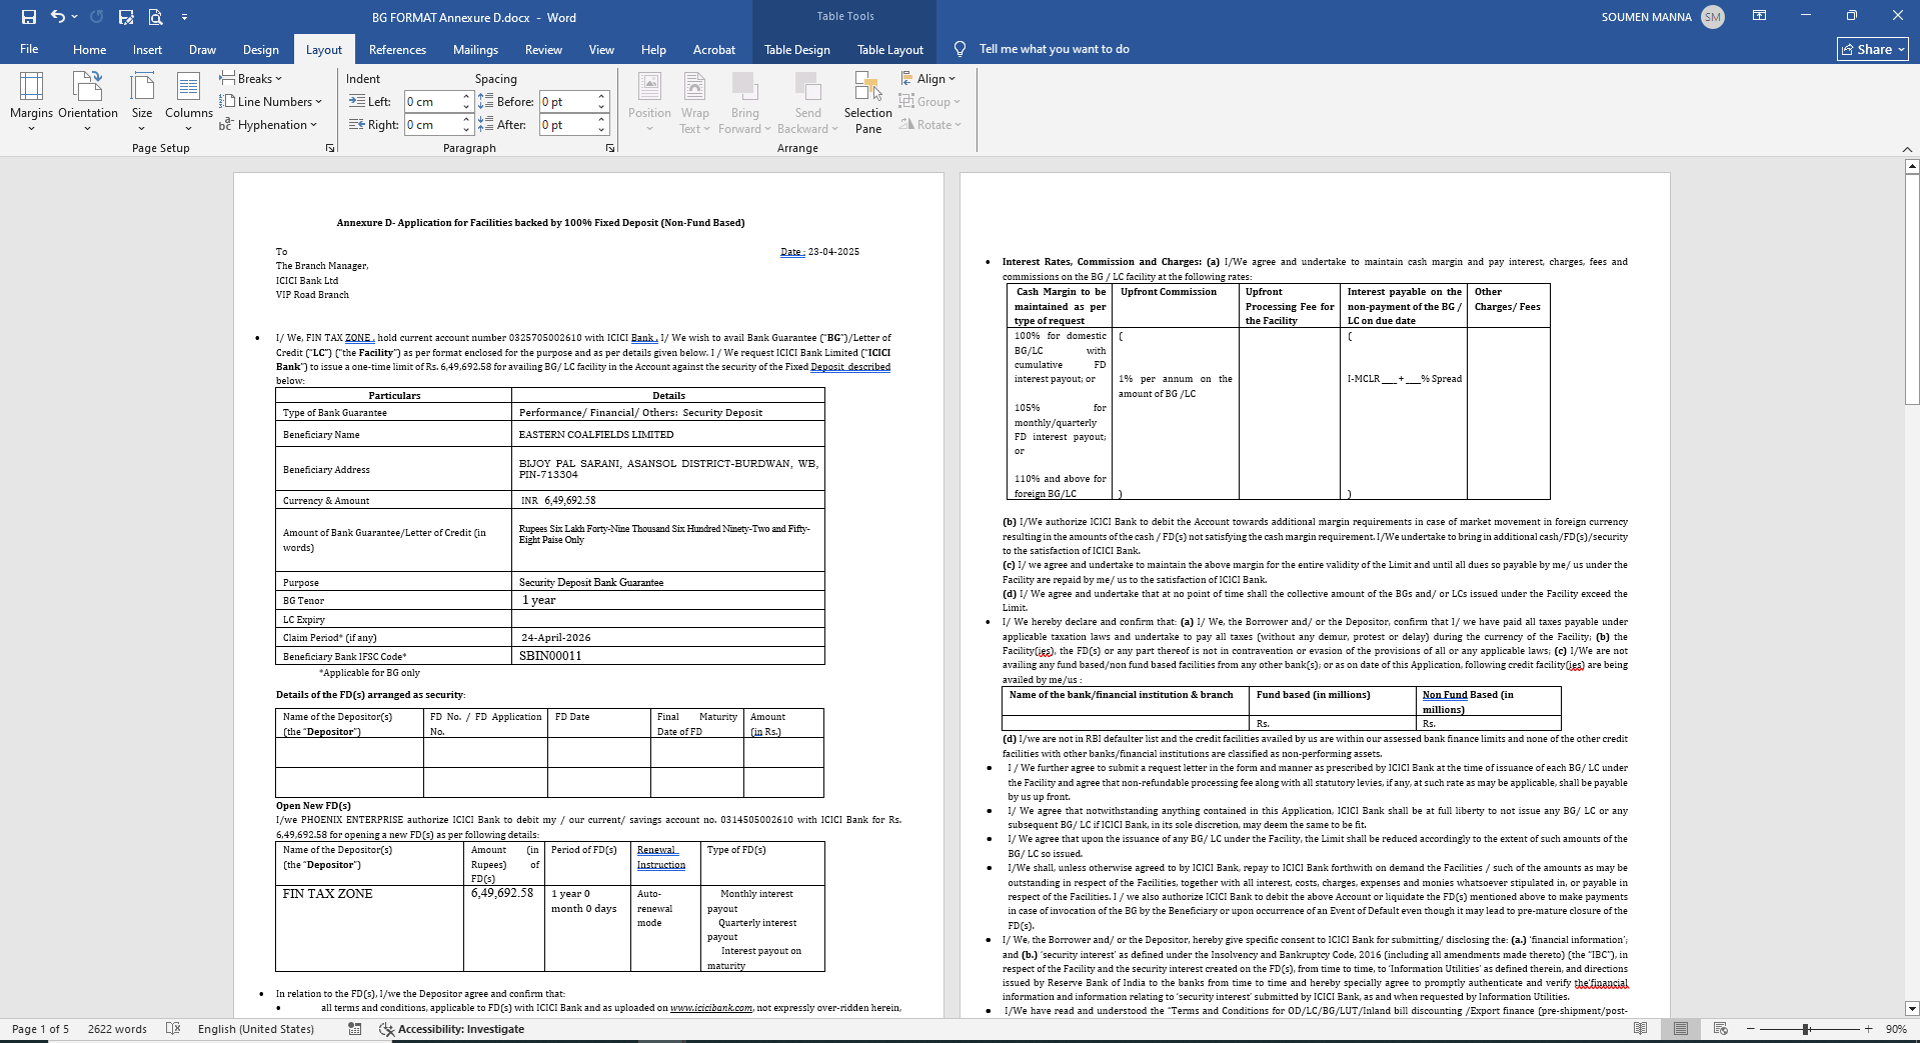Undo the last action
Screen dimensions: 1920x1043
[57, 17]
